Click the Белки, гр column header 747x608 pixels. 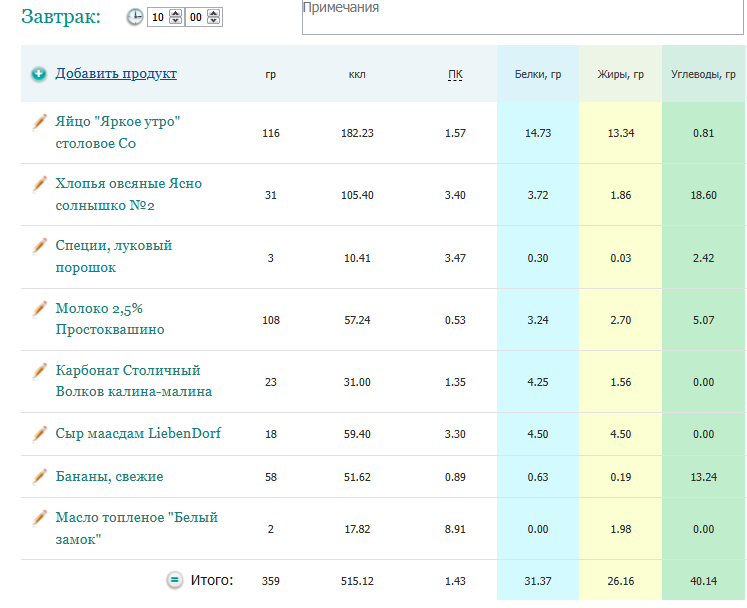tap(538, 74)
